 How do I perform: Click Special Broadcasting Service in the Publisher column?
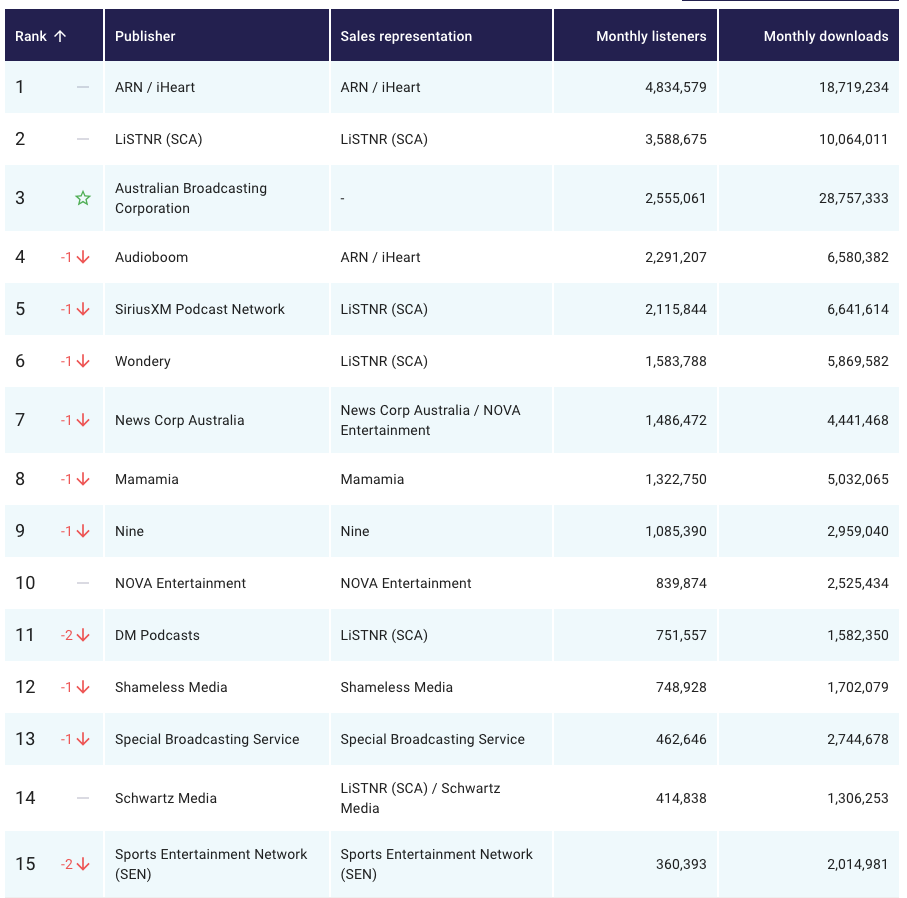coord(207,740)
